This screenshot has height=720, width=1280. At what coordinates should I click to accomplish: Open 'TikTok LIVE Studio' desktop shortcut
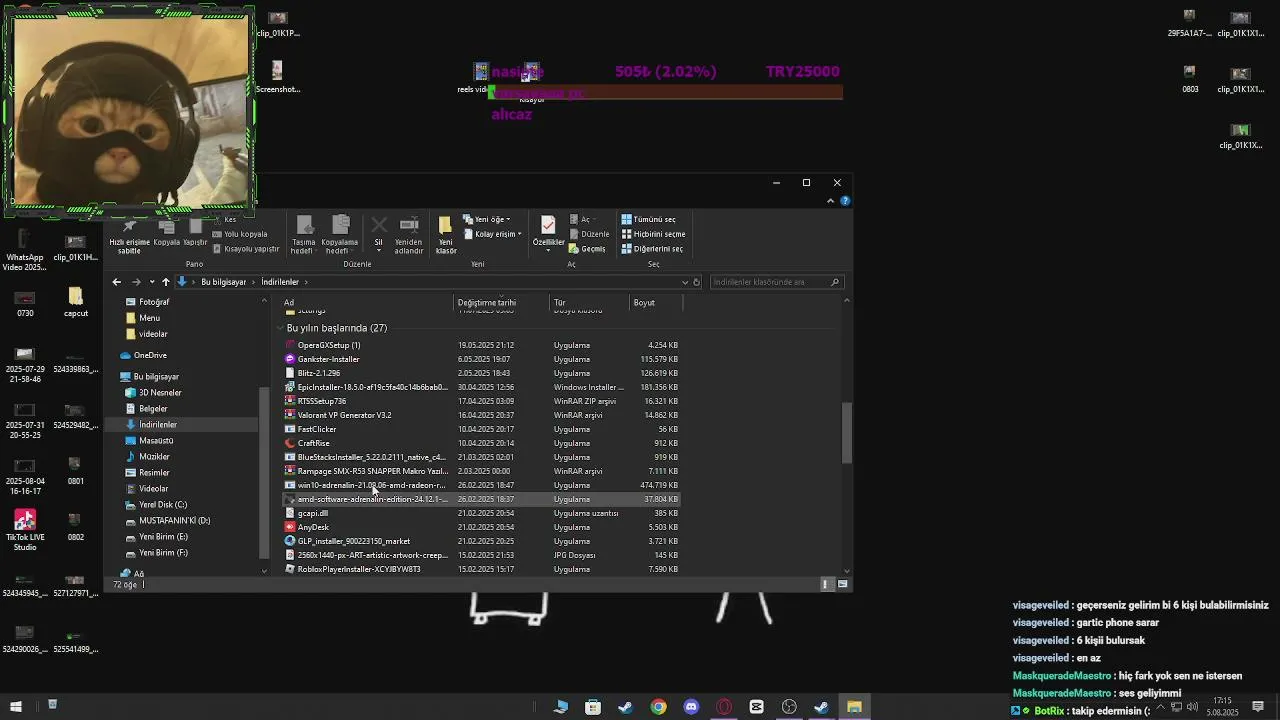tap(25, 530)
